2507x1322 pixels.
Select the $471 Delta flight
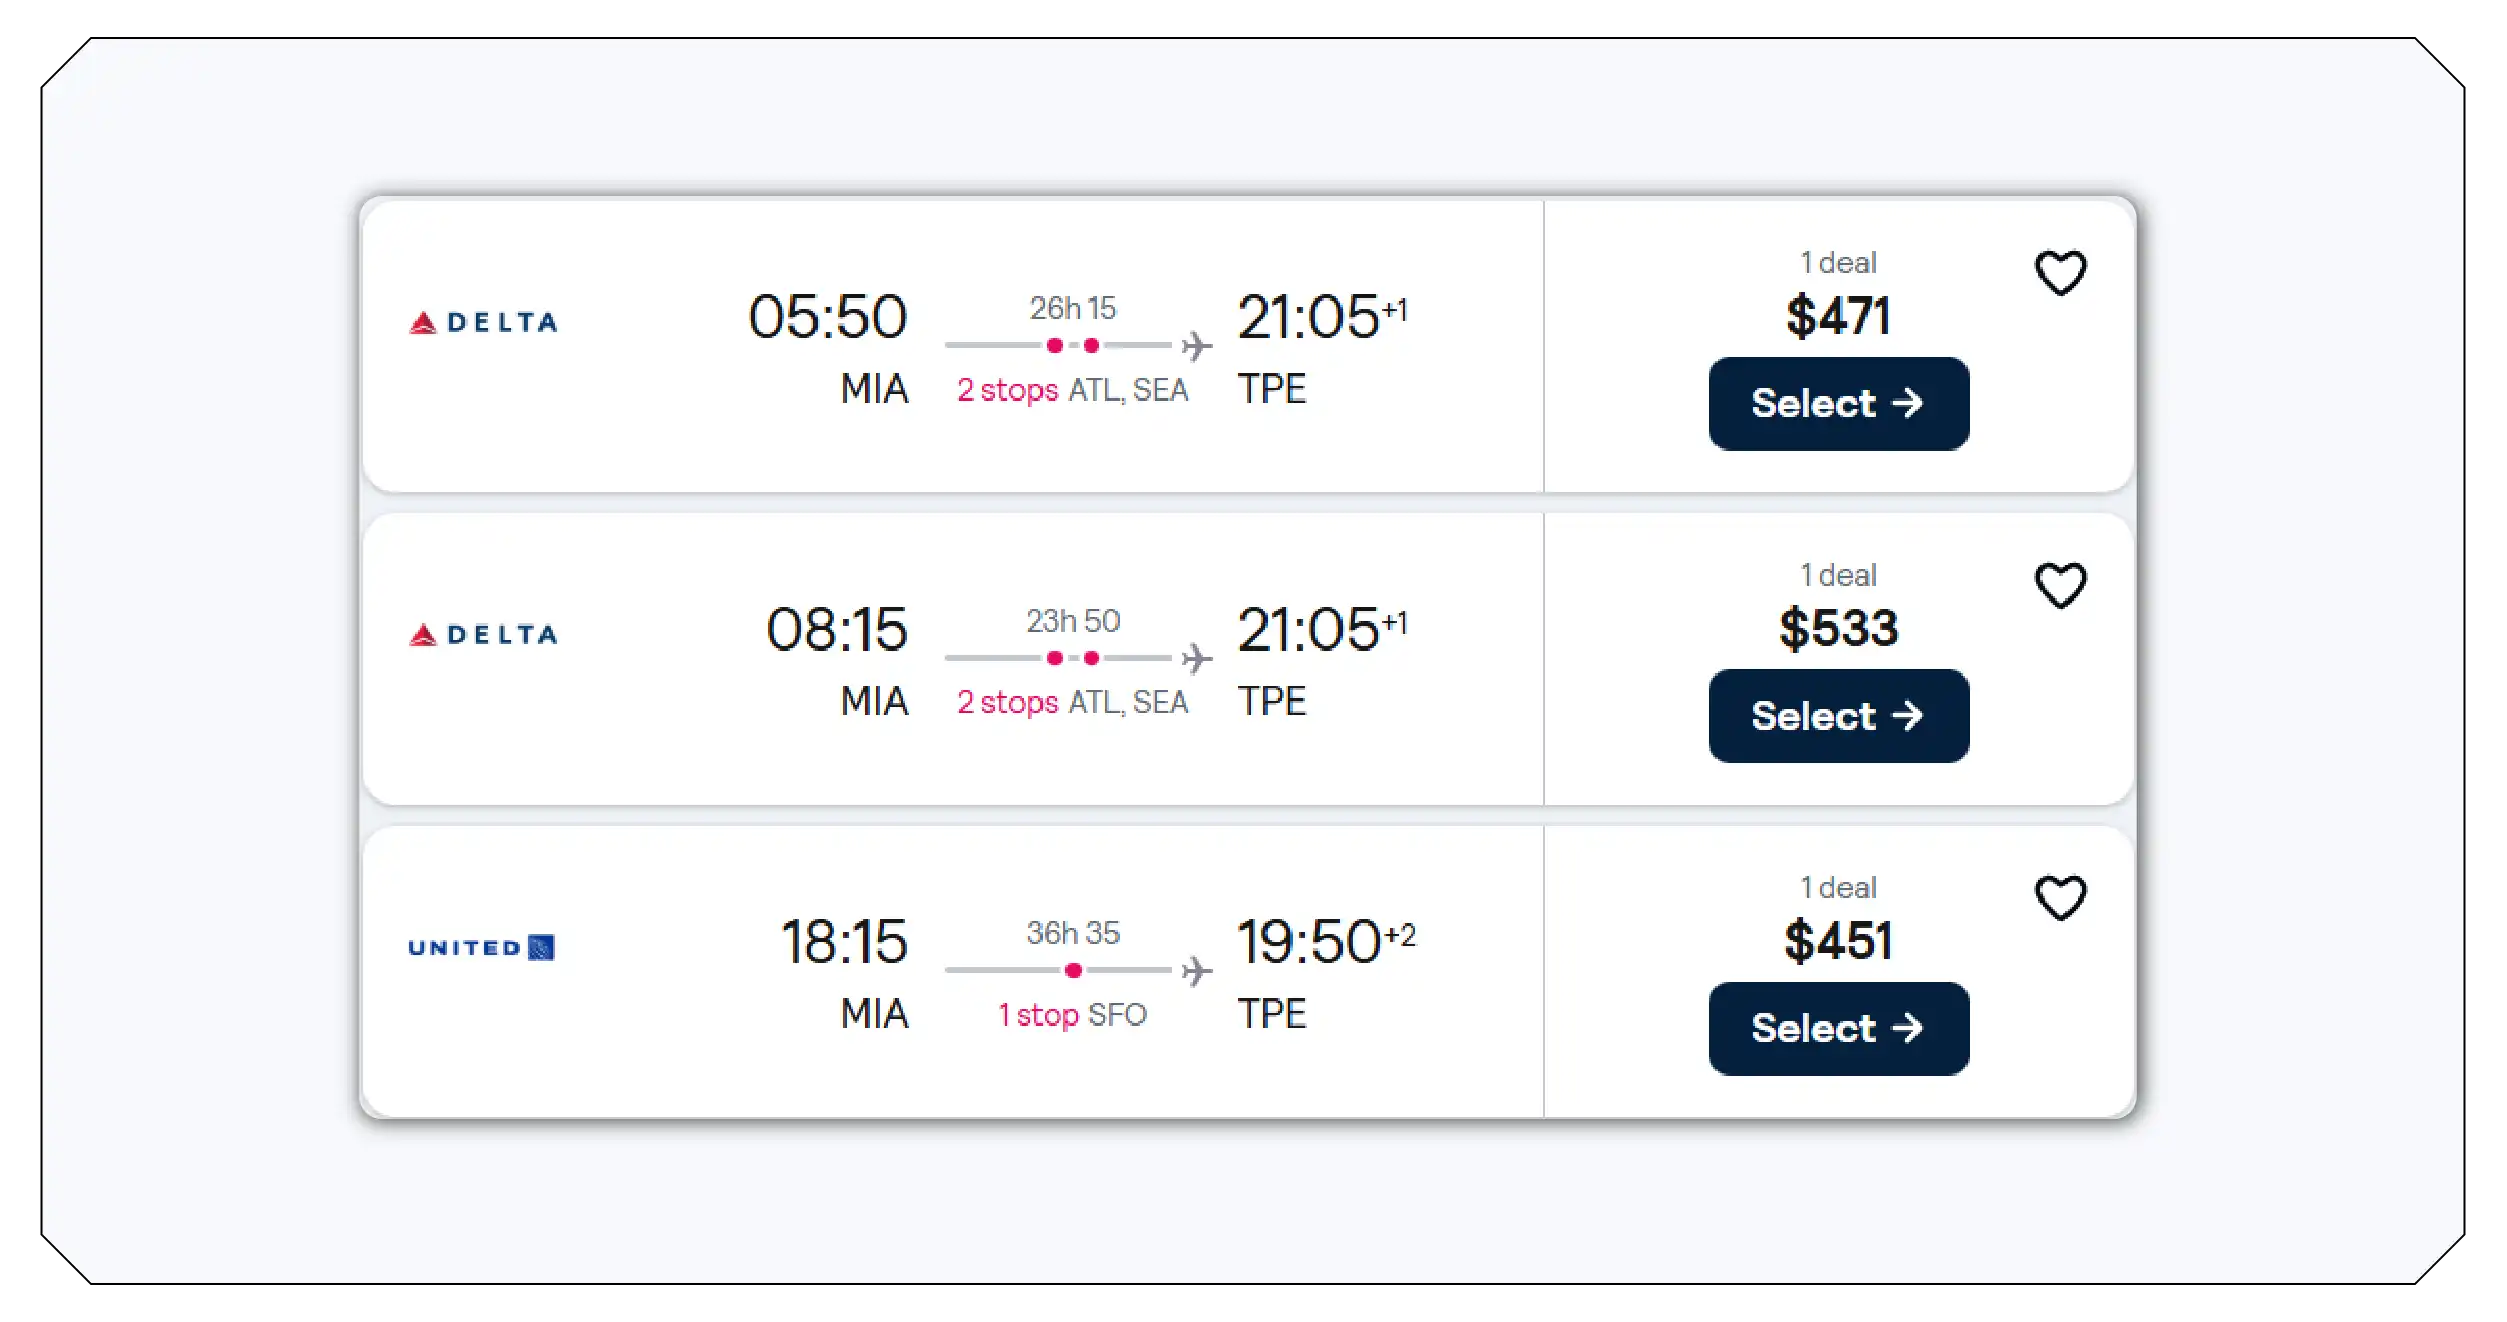click(1838, 403)
